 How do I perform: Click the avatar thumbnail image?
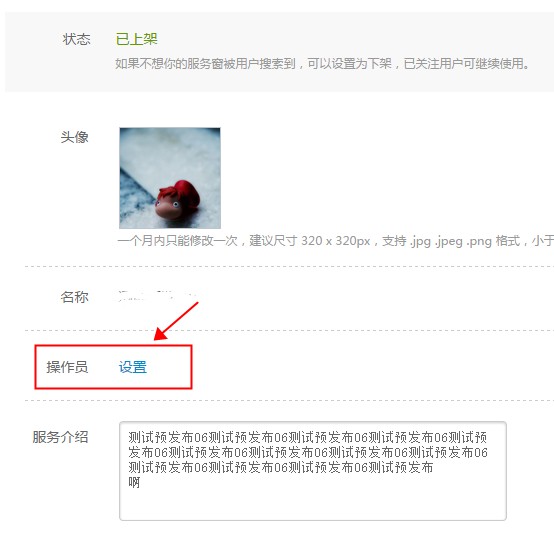170,178
